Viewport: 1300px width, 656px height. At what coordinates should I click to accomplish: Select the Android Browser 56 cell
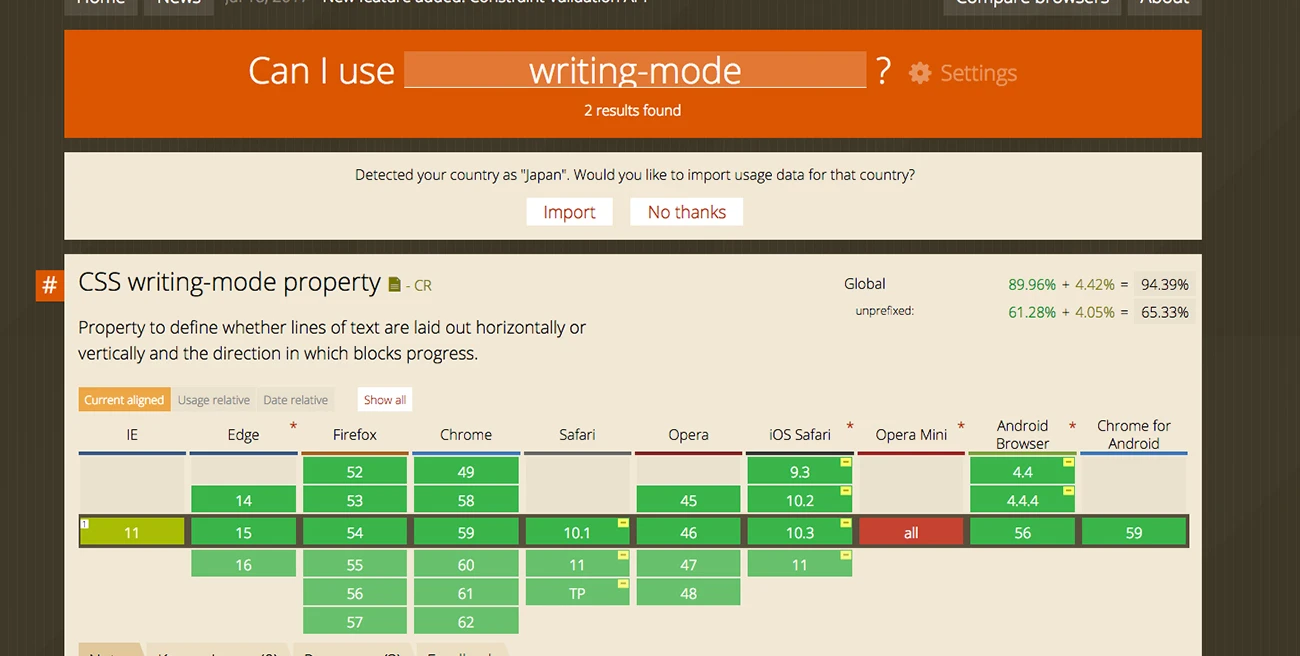pyautogui.click(x=1022, y=533)
